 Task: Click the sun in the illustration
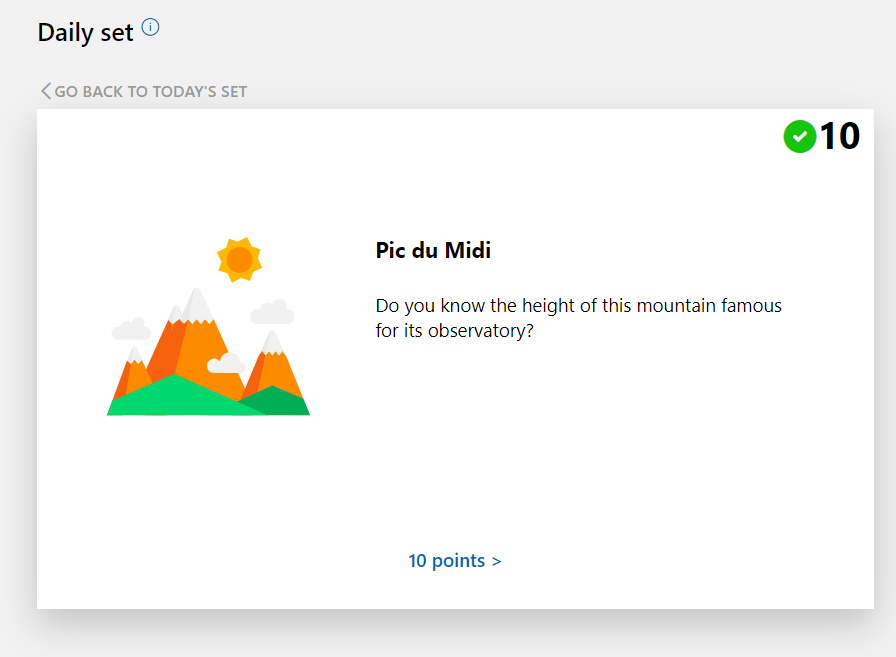239,260
